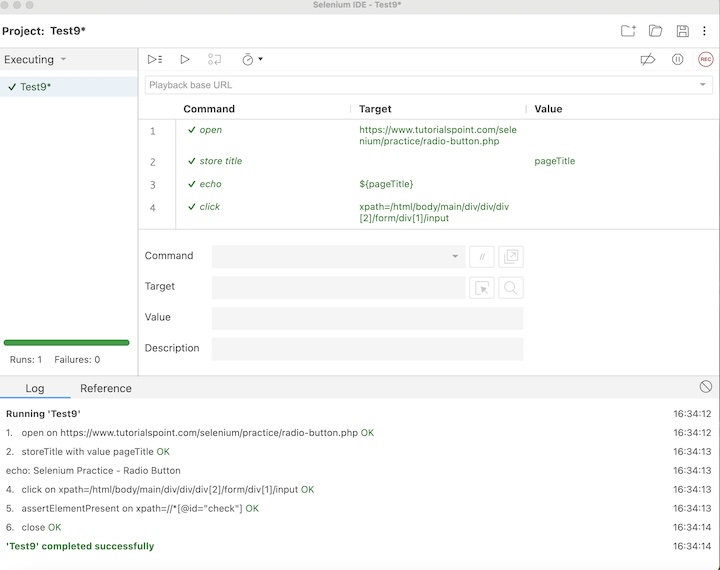This screenshot has width=720, height=570.
Task: Open the Log tab
Action: click(x=35, y=389)
